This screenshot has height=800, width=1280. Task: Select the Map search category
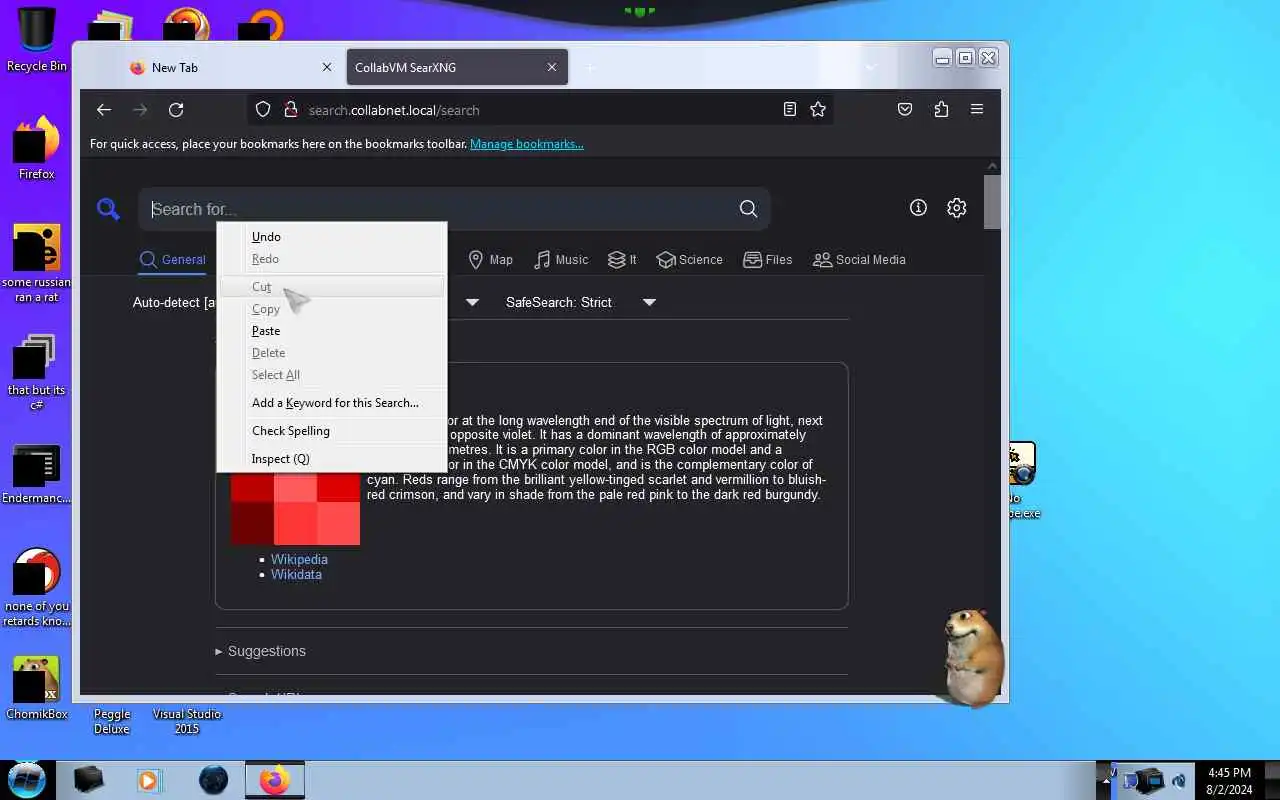(x=491, y=260)
